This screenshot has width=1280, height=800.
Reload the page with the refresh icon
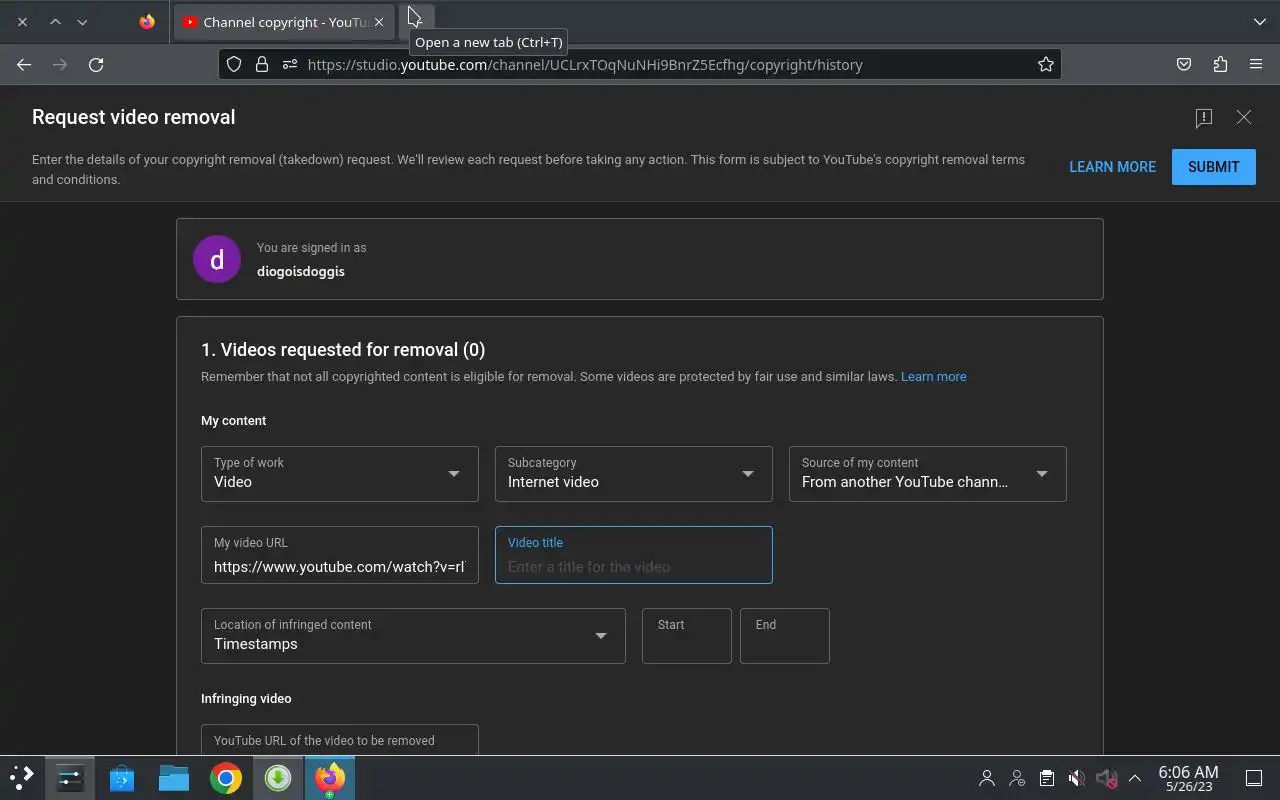(x=96, y=64)
